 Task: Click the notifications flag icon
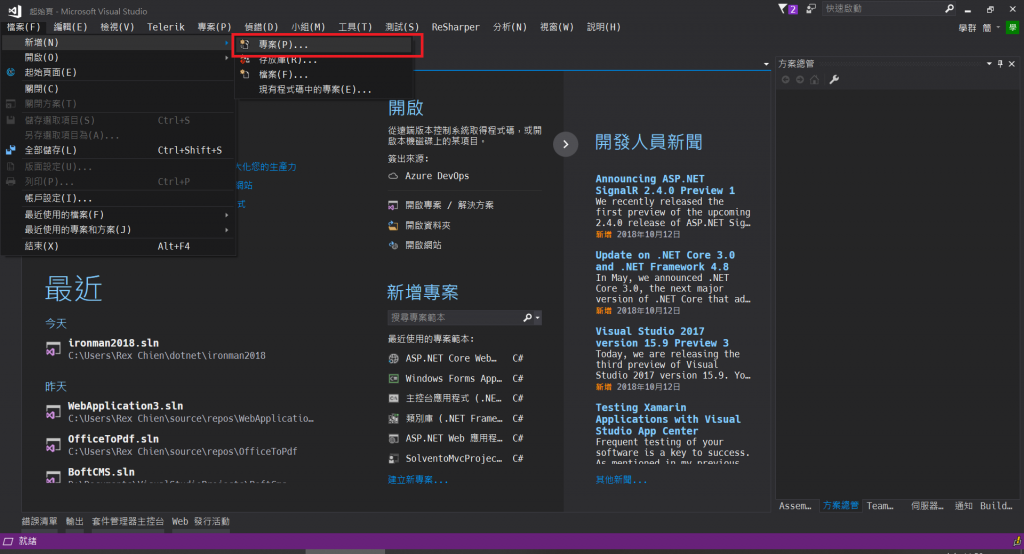click(x=783, y=9)
